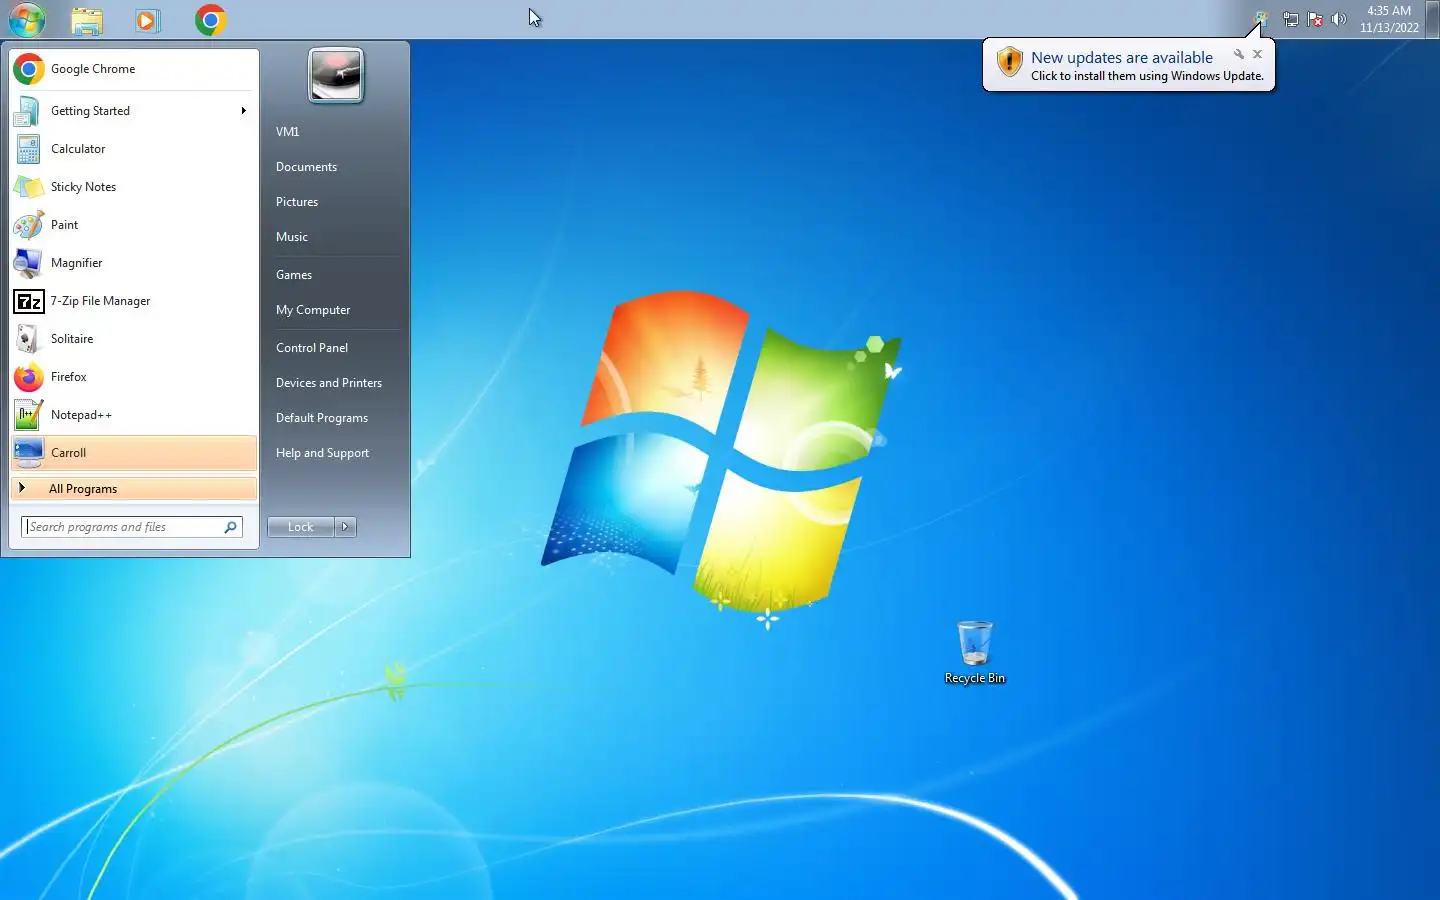Open notification settings wrench icon
The height and width of the screenshot is (900, 1440).
1239,54
